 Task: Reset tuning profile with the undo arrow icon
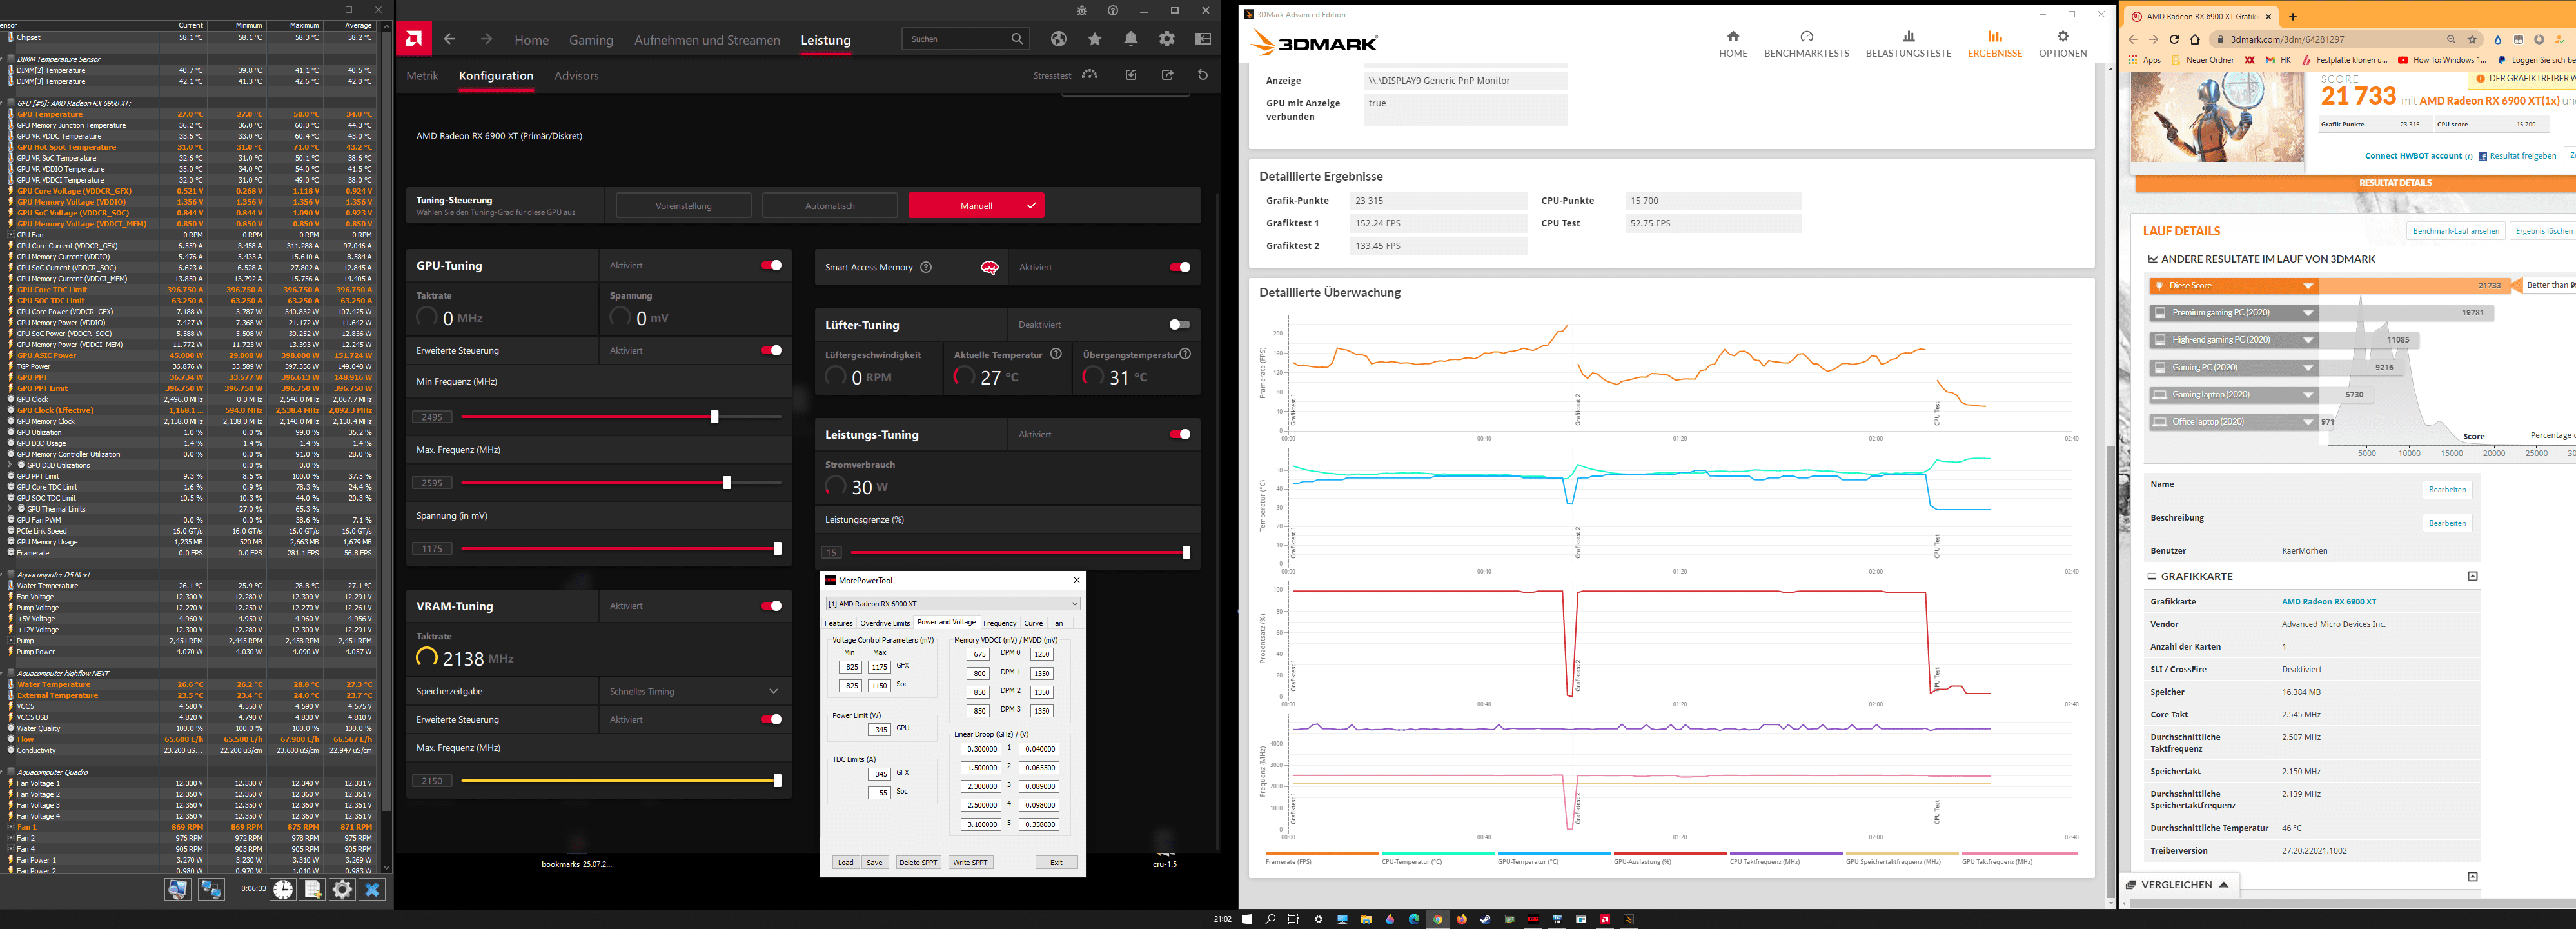pyautogui.click(x=1202, y=75)
